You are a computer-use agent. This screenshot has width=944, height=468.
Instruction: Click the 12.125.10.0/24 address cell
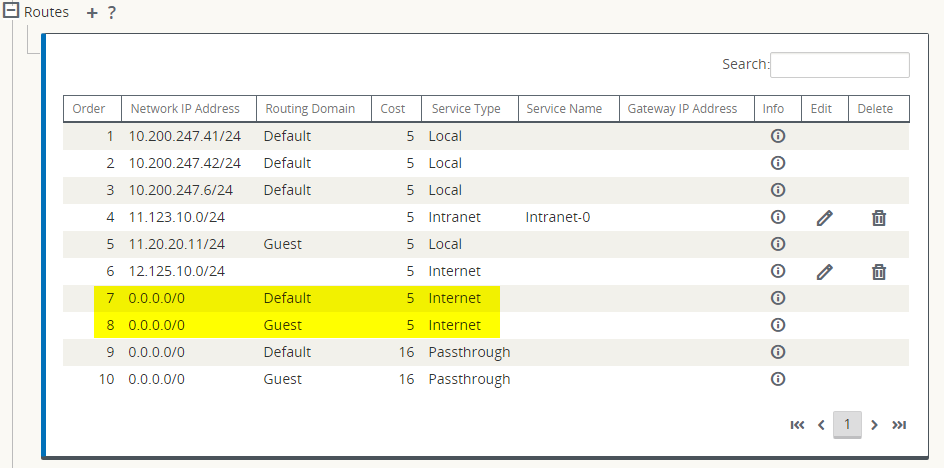click(177, 271)
